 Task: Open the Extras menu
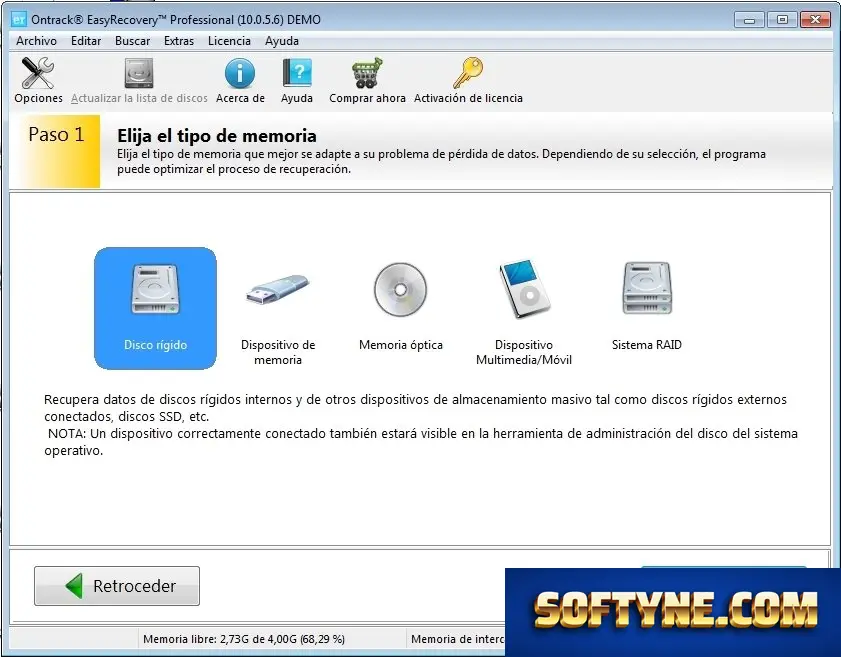(x=179, y=41)
